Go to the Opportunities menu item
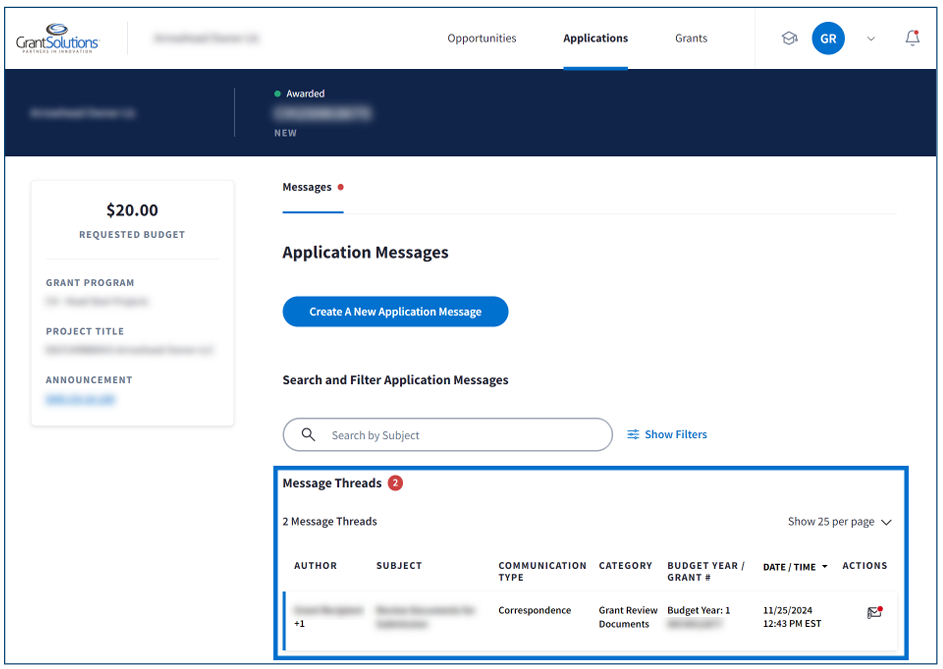 (482, 39)
